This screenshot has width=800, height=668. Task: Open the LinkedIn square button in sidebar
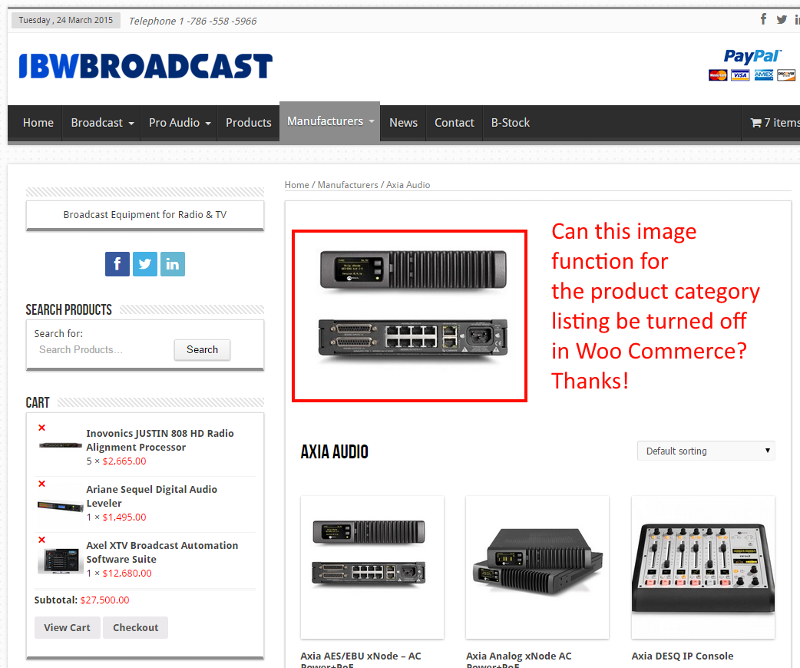point(172,264)
